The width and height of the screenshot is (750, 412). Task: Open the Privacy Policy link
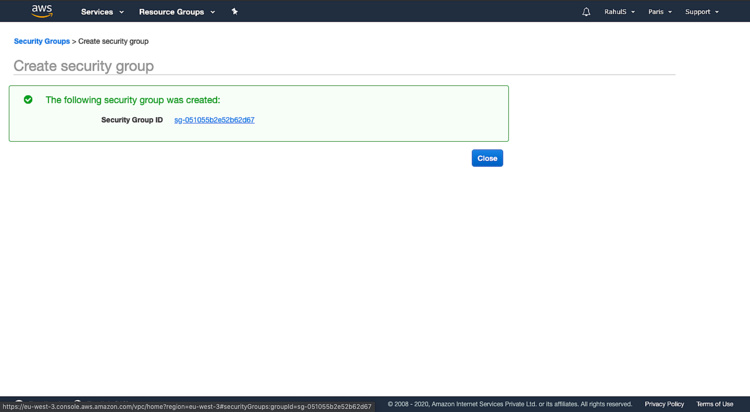[664, 404]
